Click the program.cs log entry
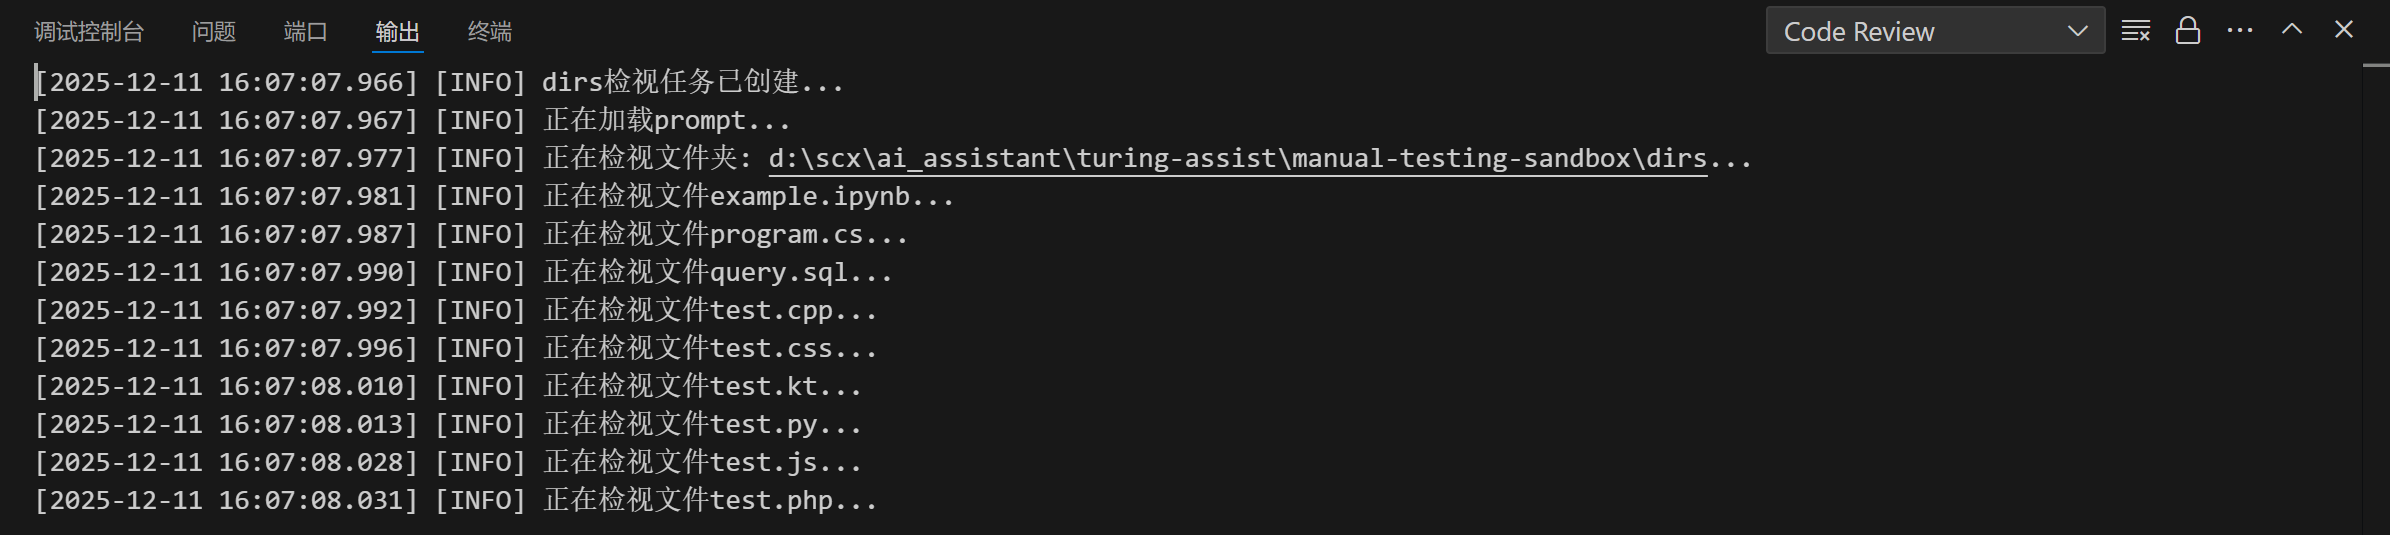This screenshot has height=535, width=2390. click(x=725, y=235)
